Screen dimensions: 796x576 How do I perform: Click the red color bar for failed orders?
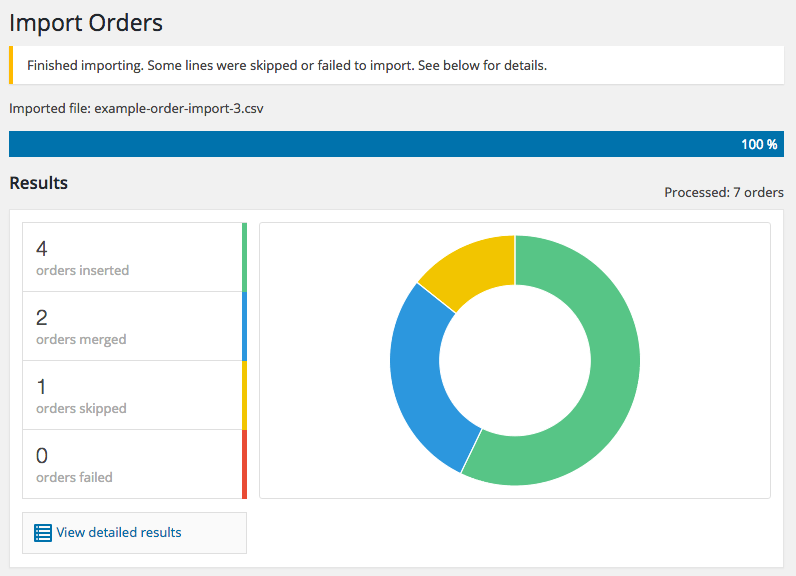(x=244, y=464)
